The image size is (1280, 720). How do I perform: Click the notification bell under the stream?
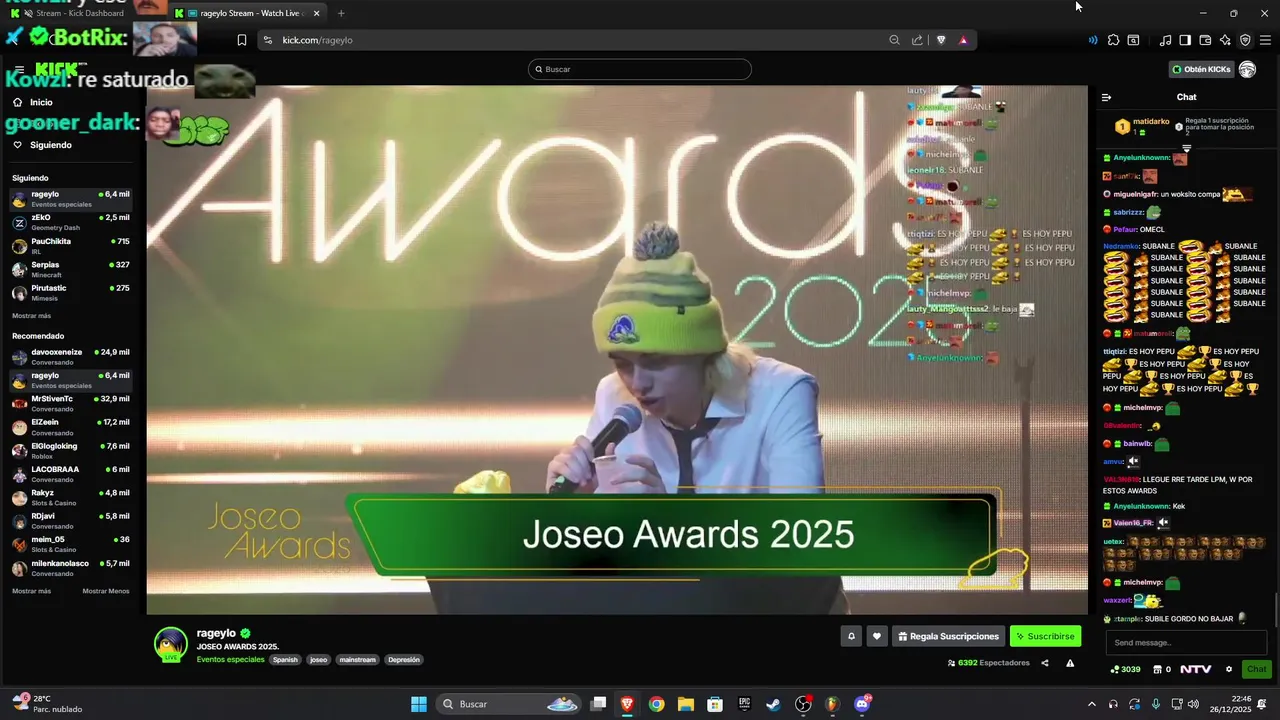click(851, 636)
